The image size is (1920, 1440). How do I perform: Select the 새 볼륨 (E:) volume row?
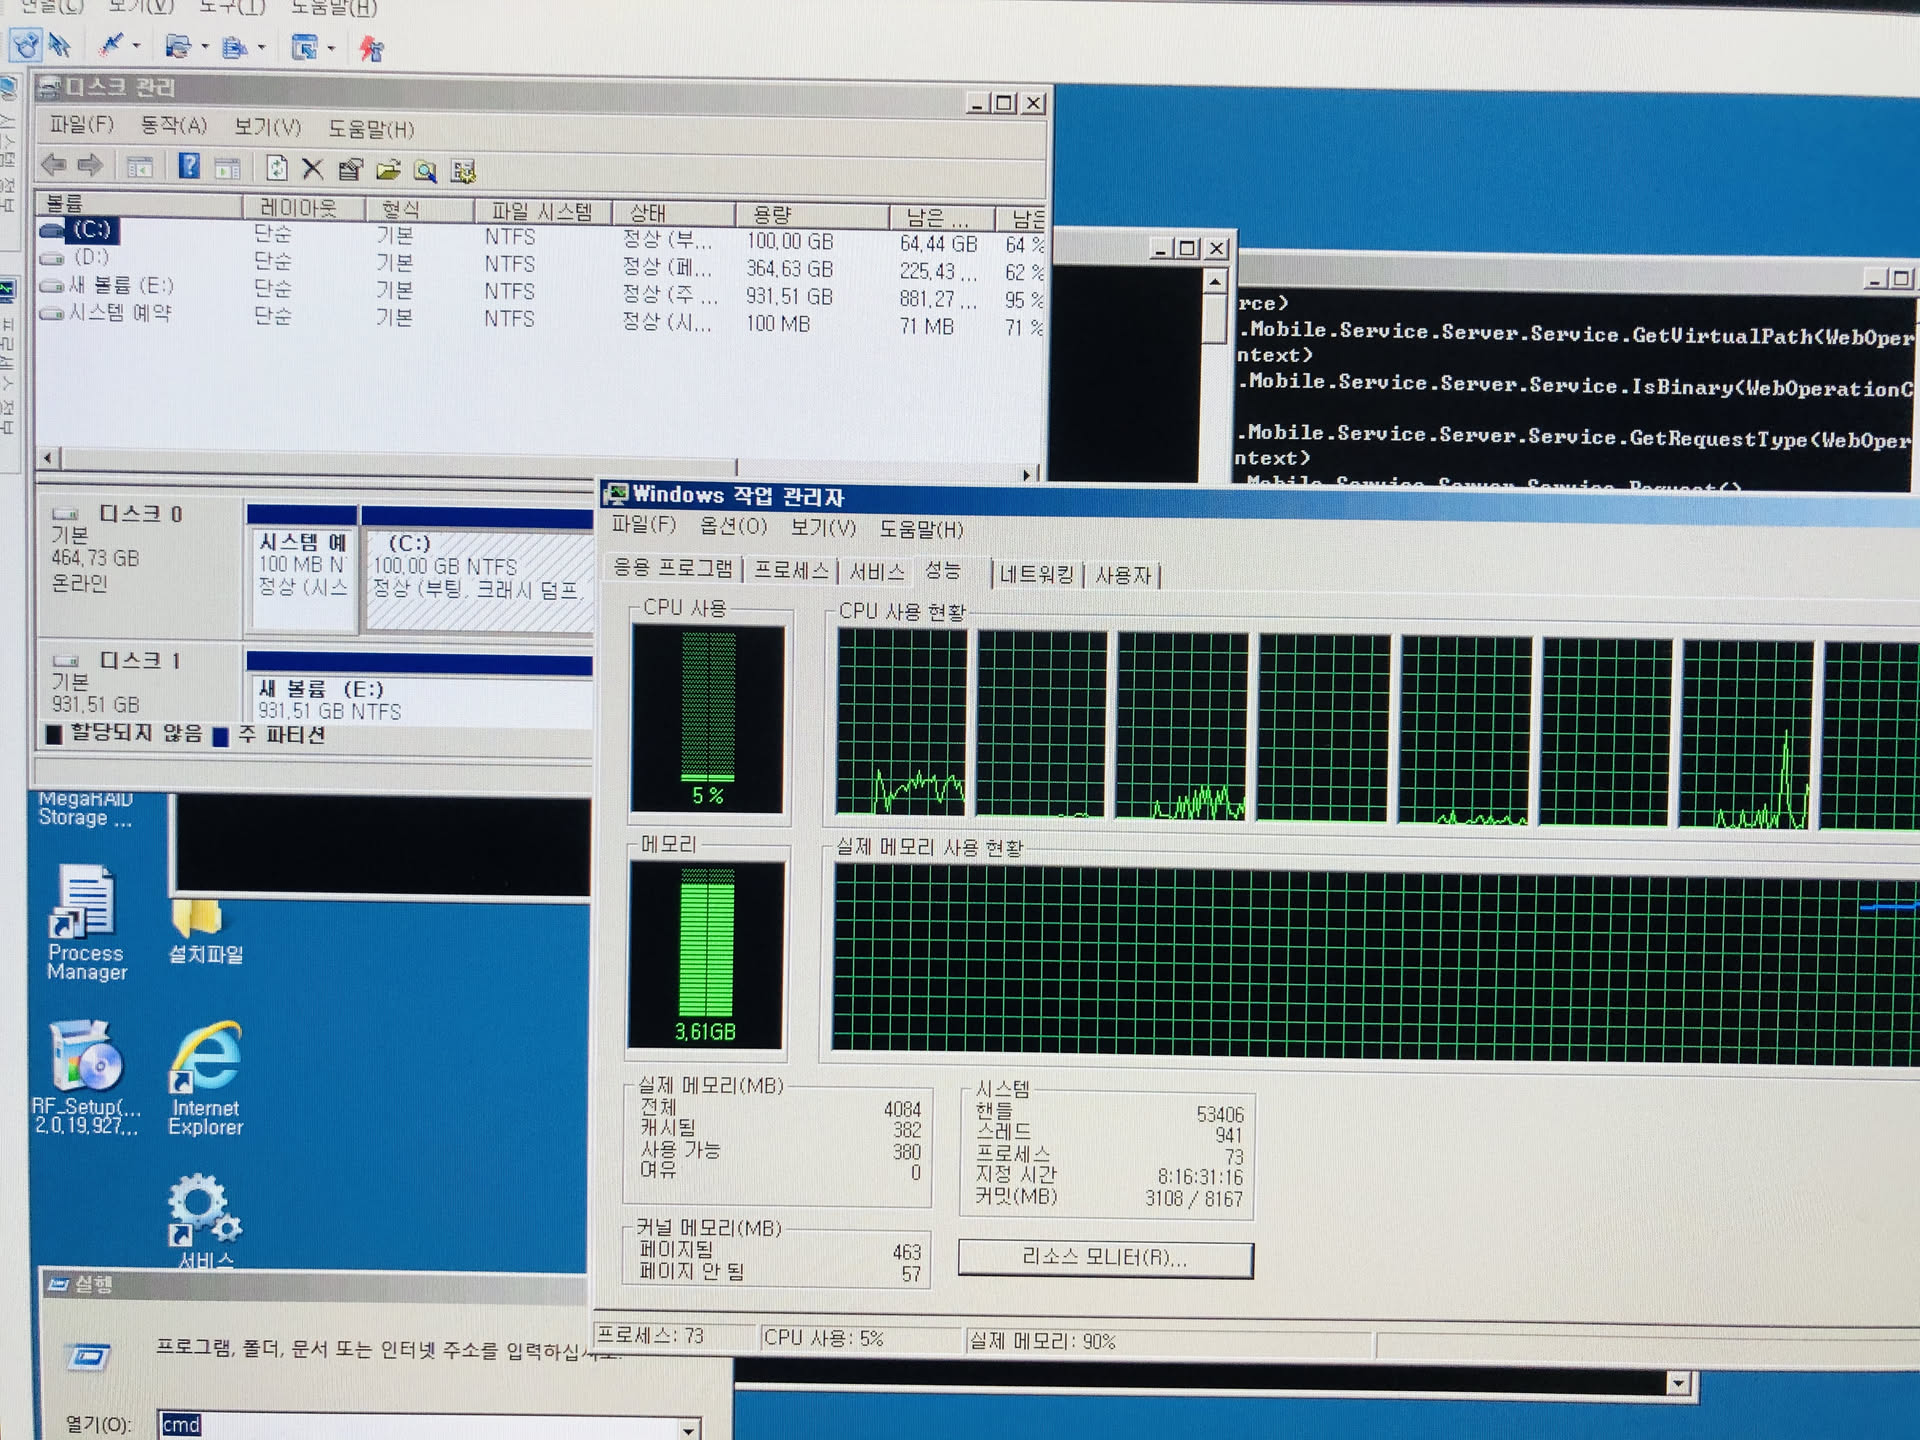120,286
